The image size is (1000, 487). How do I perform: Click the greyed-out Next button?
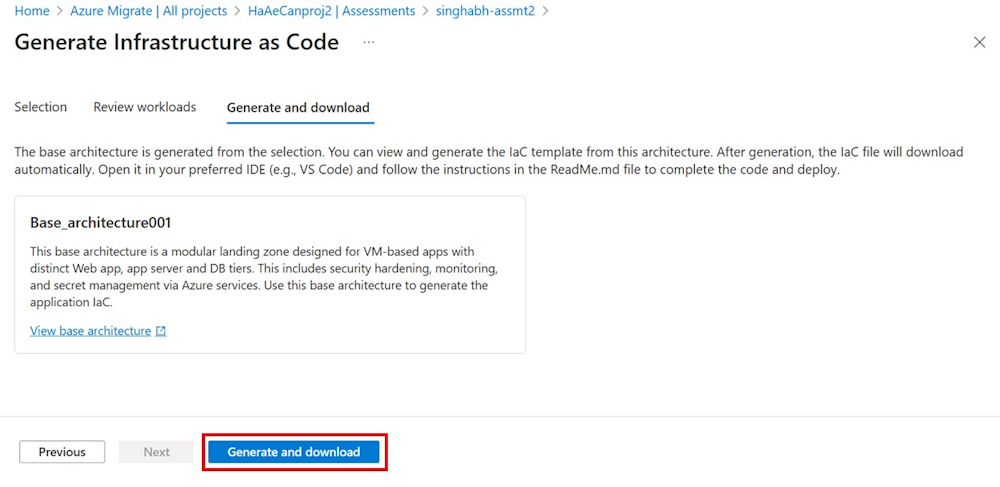(156, 452)
